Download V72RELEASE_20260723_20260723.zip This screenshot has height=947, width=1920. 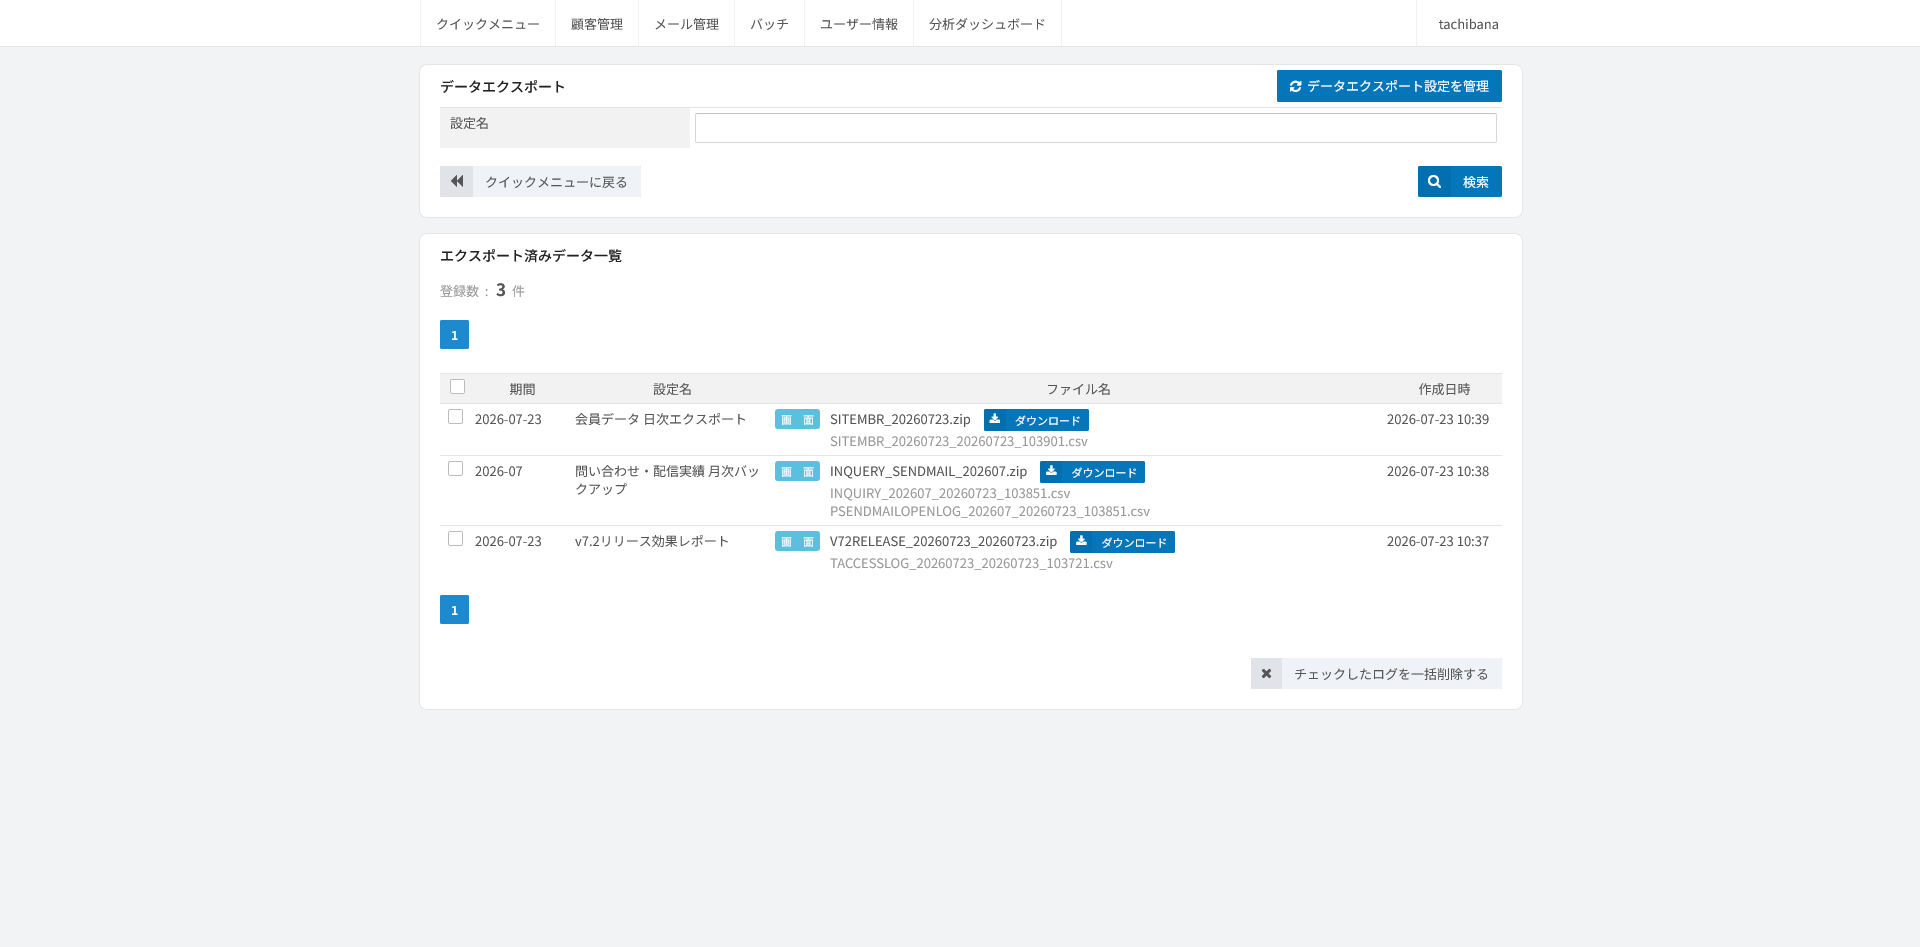click(1122, 542)
